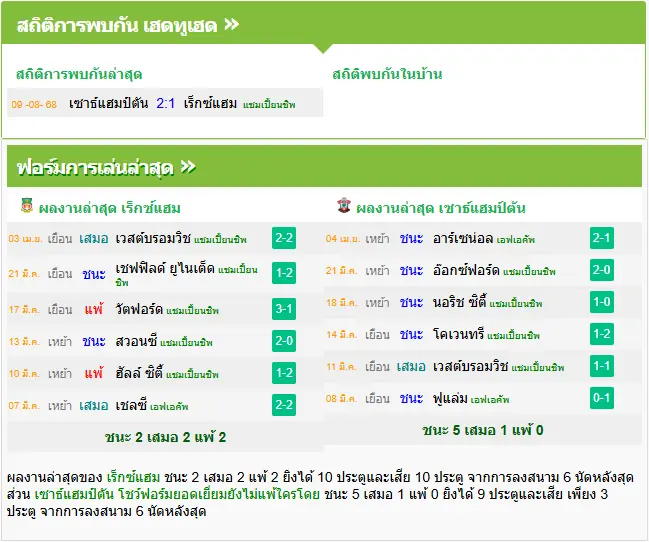Click the Chelsea 2-2 score badge

click(284, 405)
